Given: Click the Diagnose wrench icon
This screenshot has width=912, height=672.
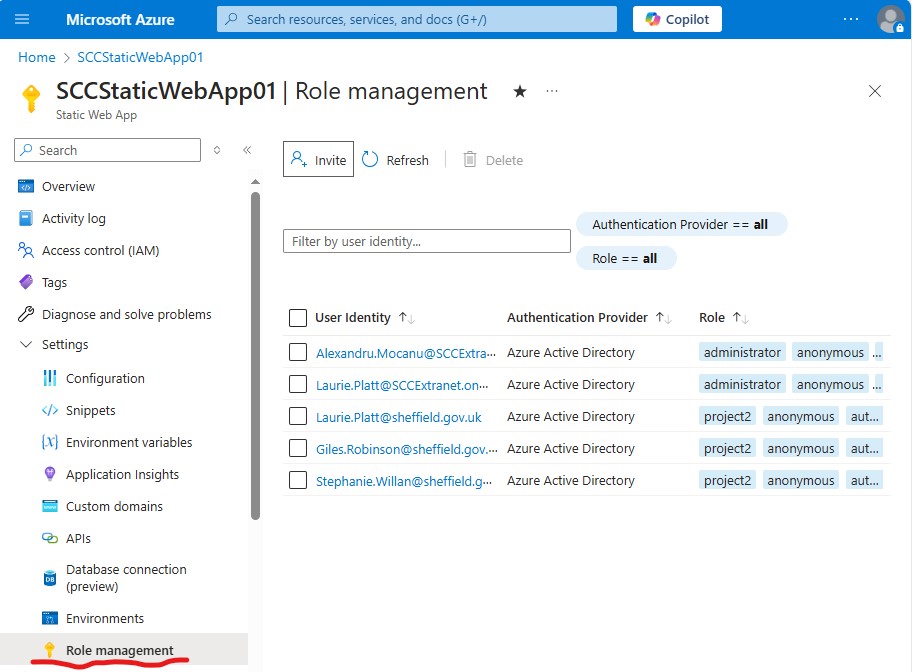Looking at the screenshot, I should pyautogui.click(x=26, y=314).
